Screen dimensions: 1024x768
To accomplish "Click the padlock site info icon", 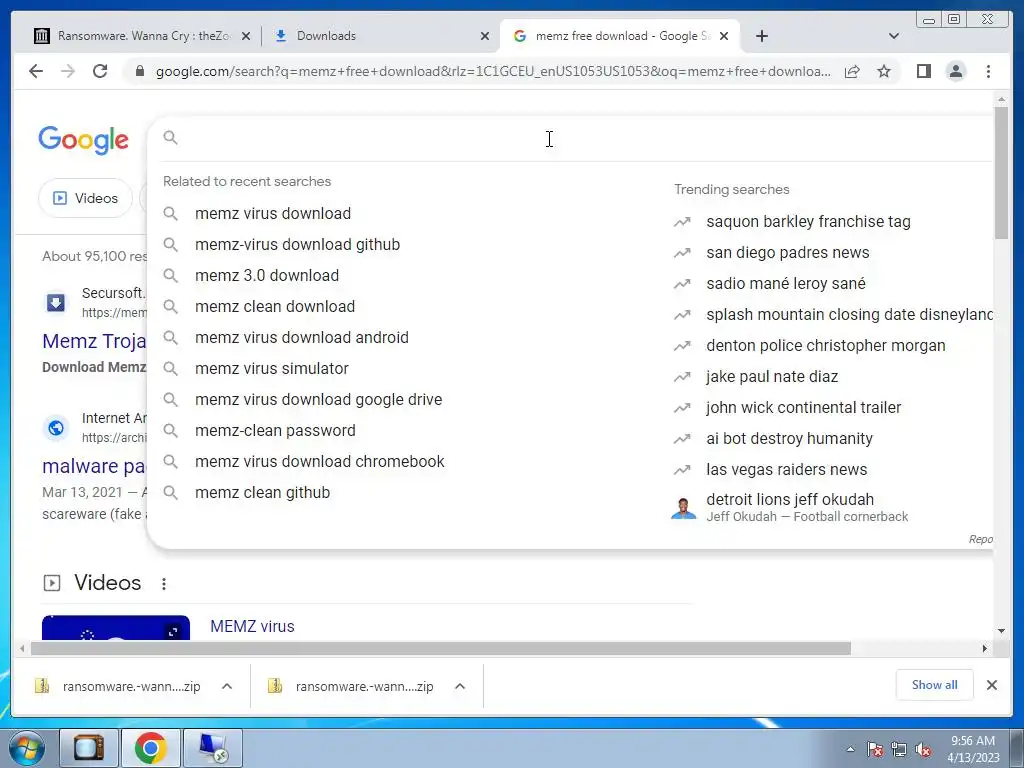I will click(x=139, y=71).
